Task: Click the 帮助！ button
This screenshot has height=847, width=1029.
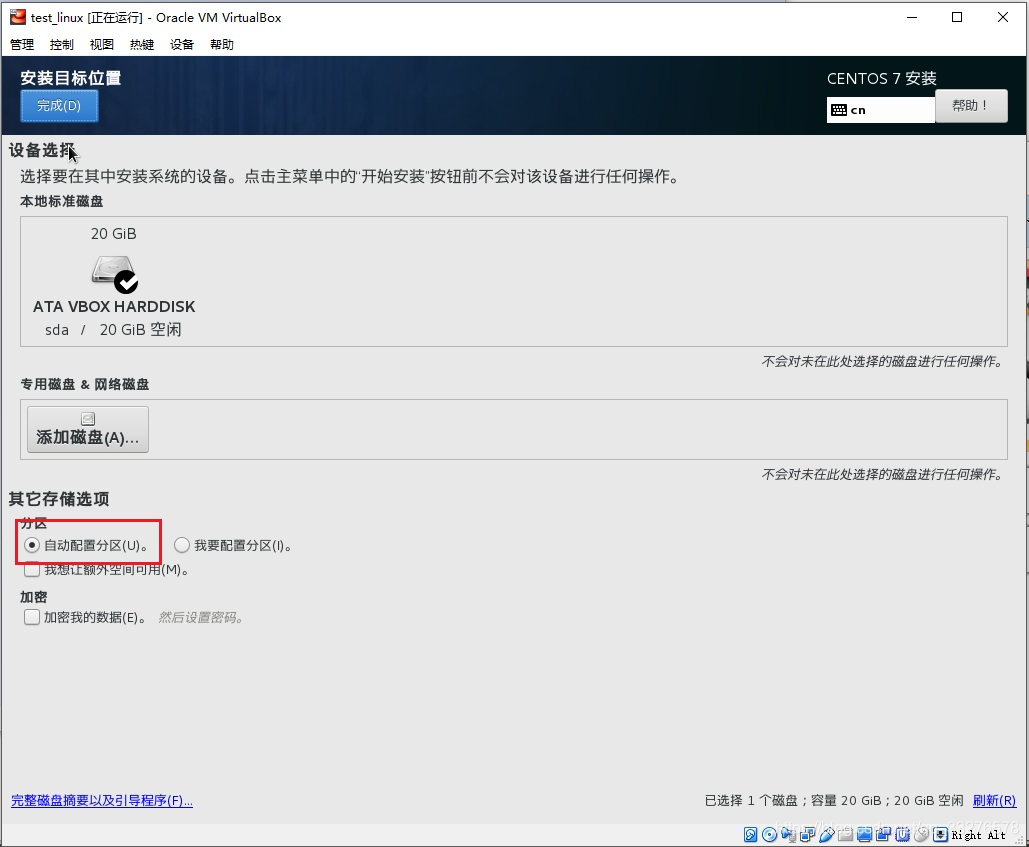Action: click(971, 106)
